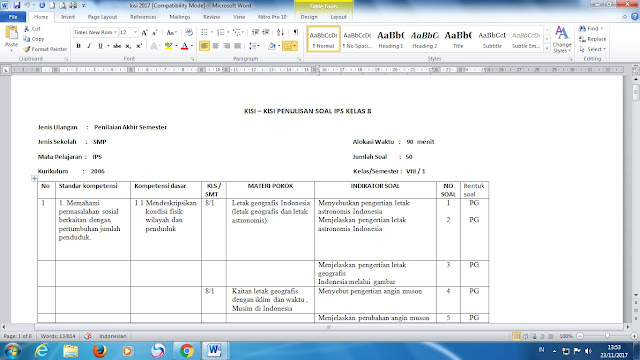Click Increase Indent icon
640x360 pixels.
pyautogui.click(x=266, y=32)
